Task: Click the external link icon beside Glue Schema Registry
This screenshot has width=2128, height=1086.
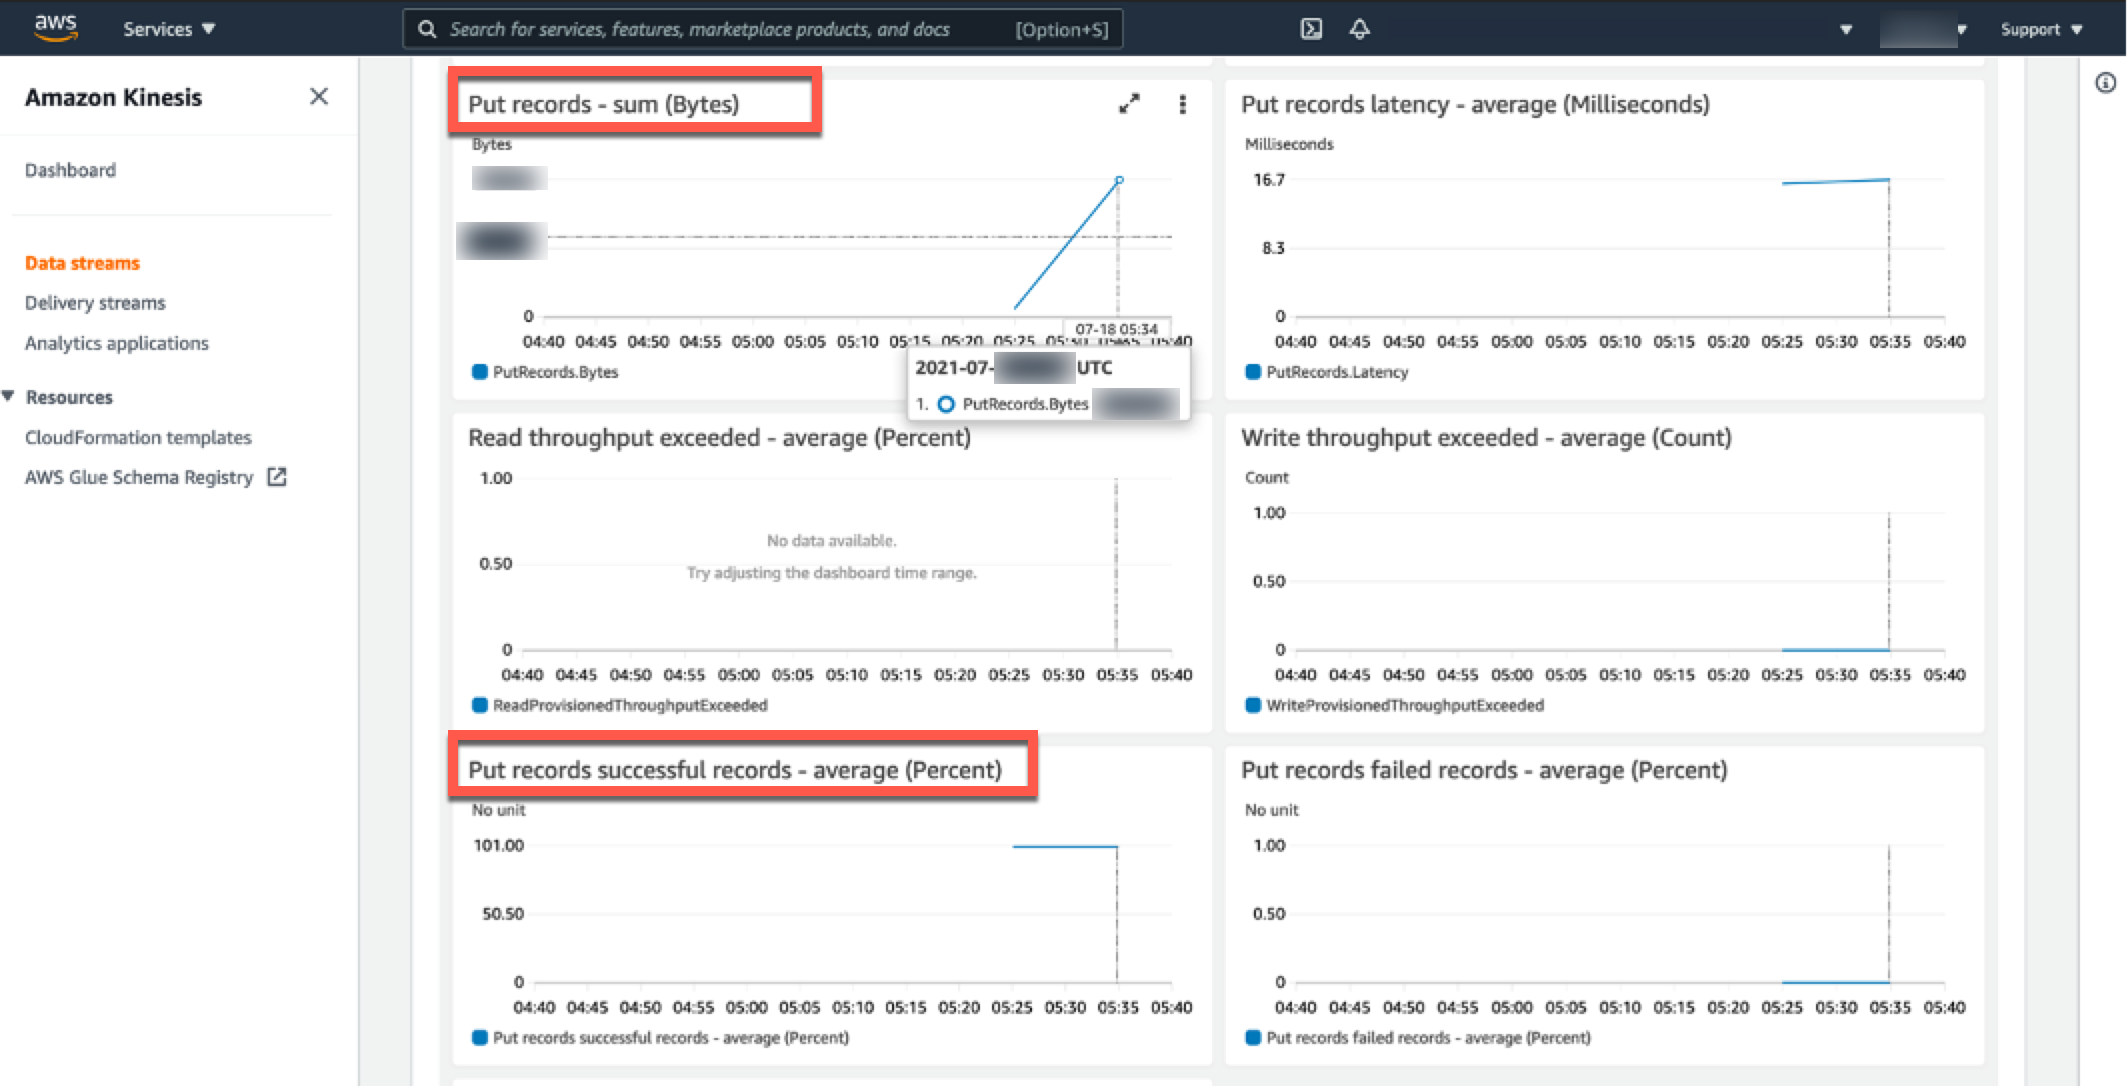Action: (x=277, y=477)
